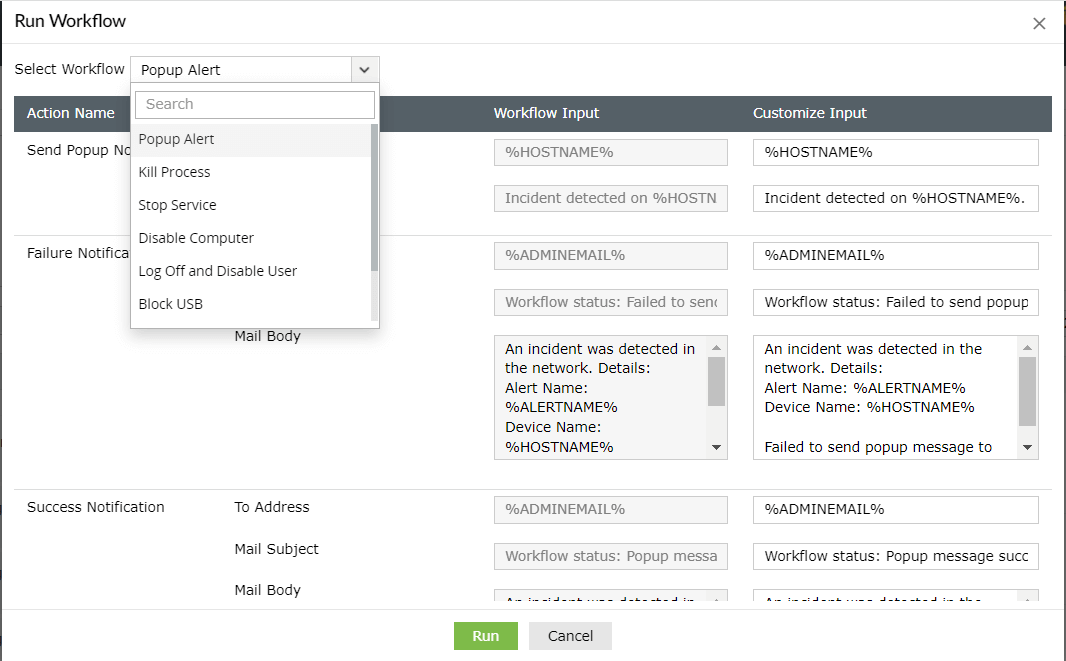Click Workflow Input 'Failed to send' subject
The height and width of the screenshot is (661, 1066).
click(611, 302)
